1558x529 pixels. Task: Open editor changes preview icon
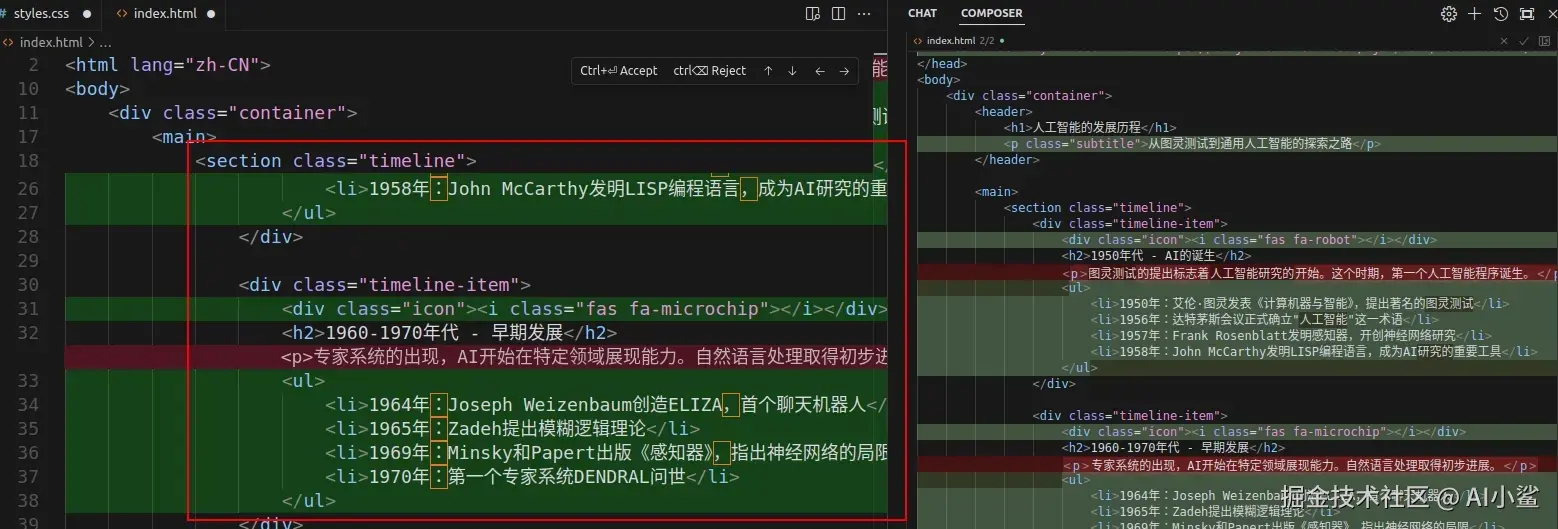point(813,14)
